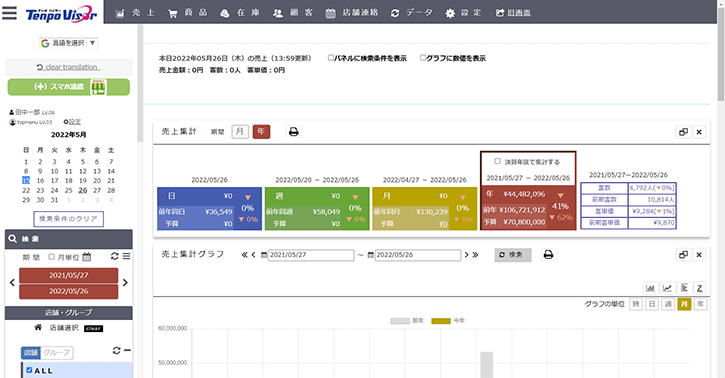Refresh the search period icon
725x378 pixels.
(114, 256)
